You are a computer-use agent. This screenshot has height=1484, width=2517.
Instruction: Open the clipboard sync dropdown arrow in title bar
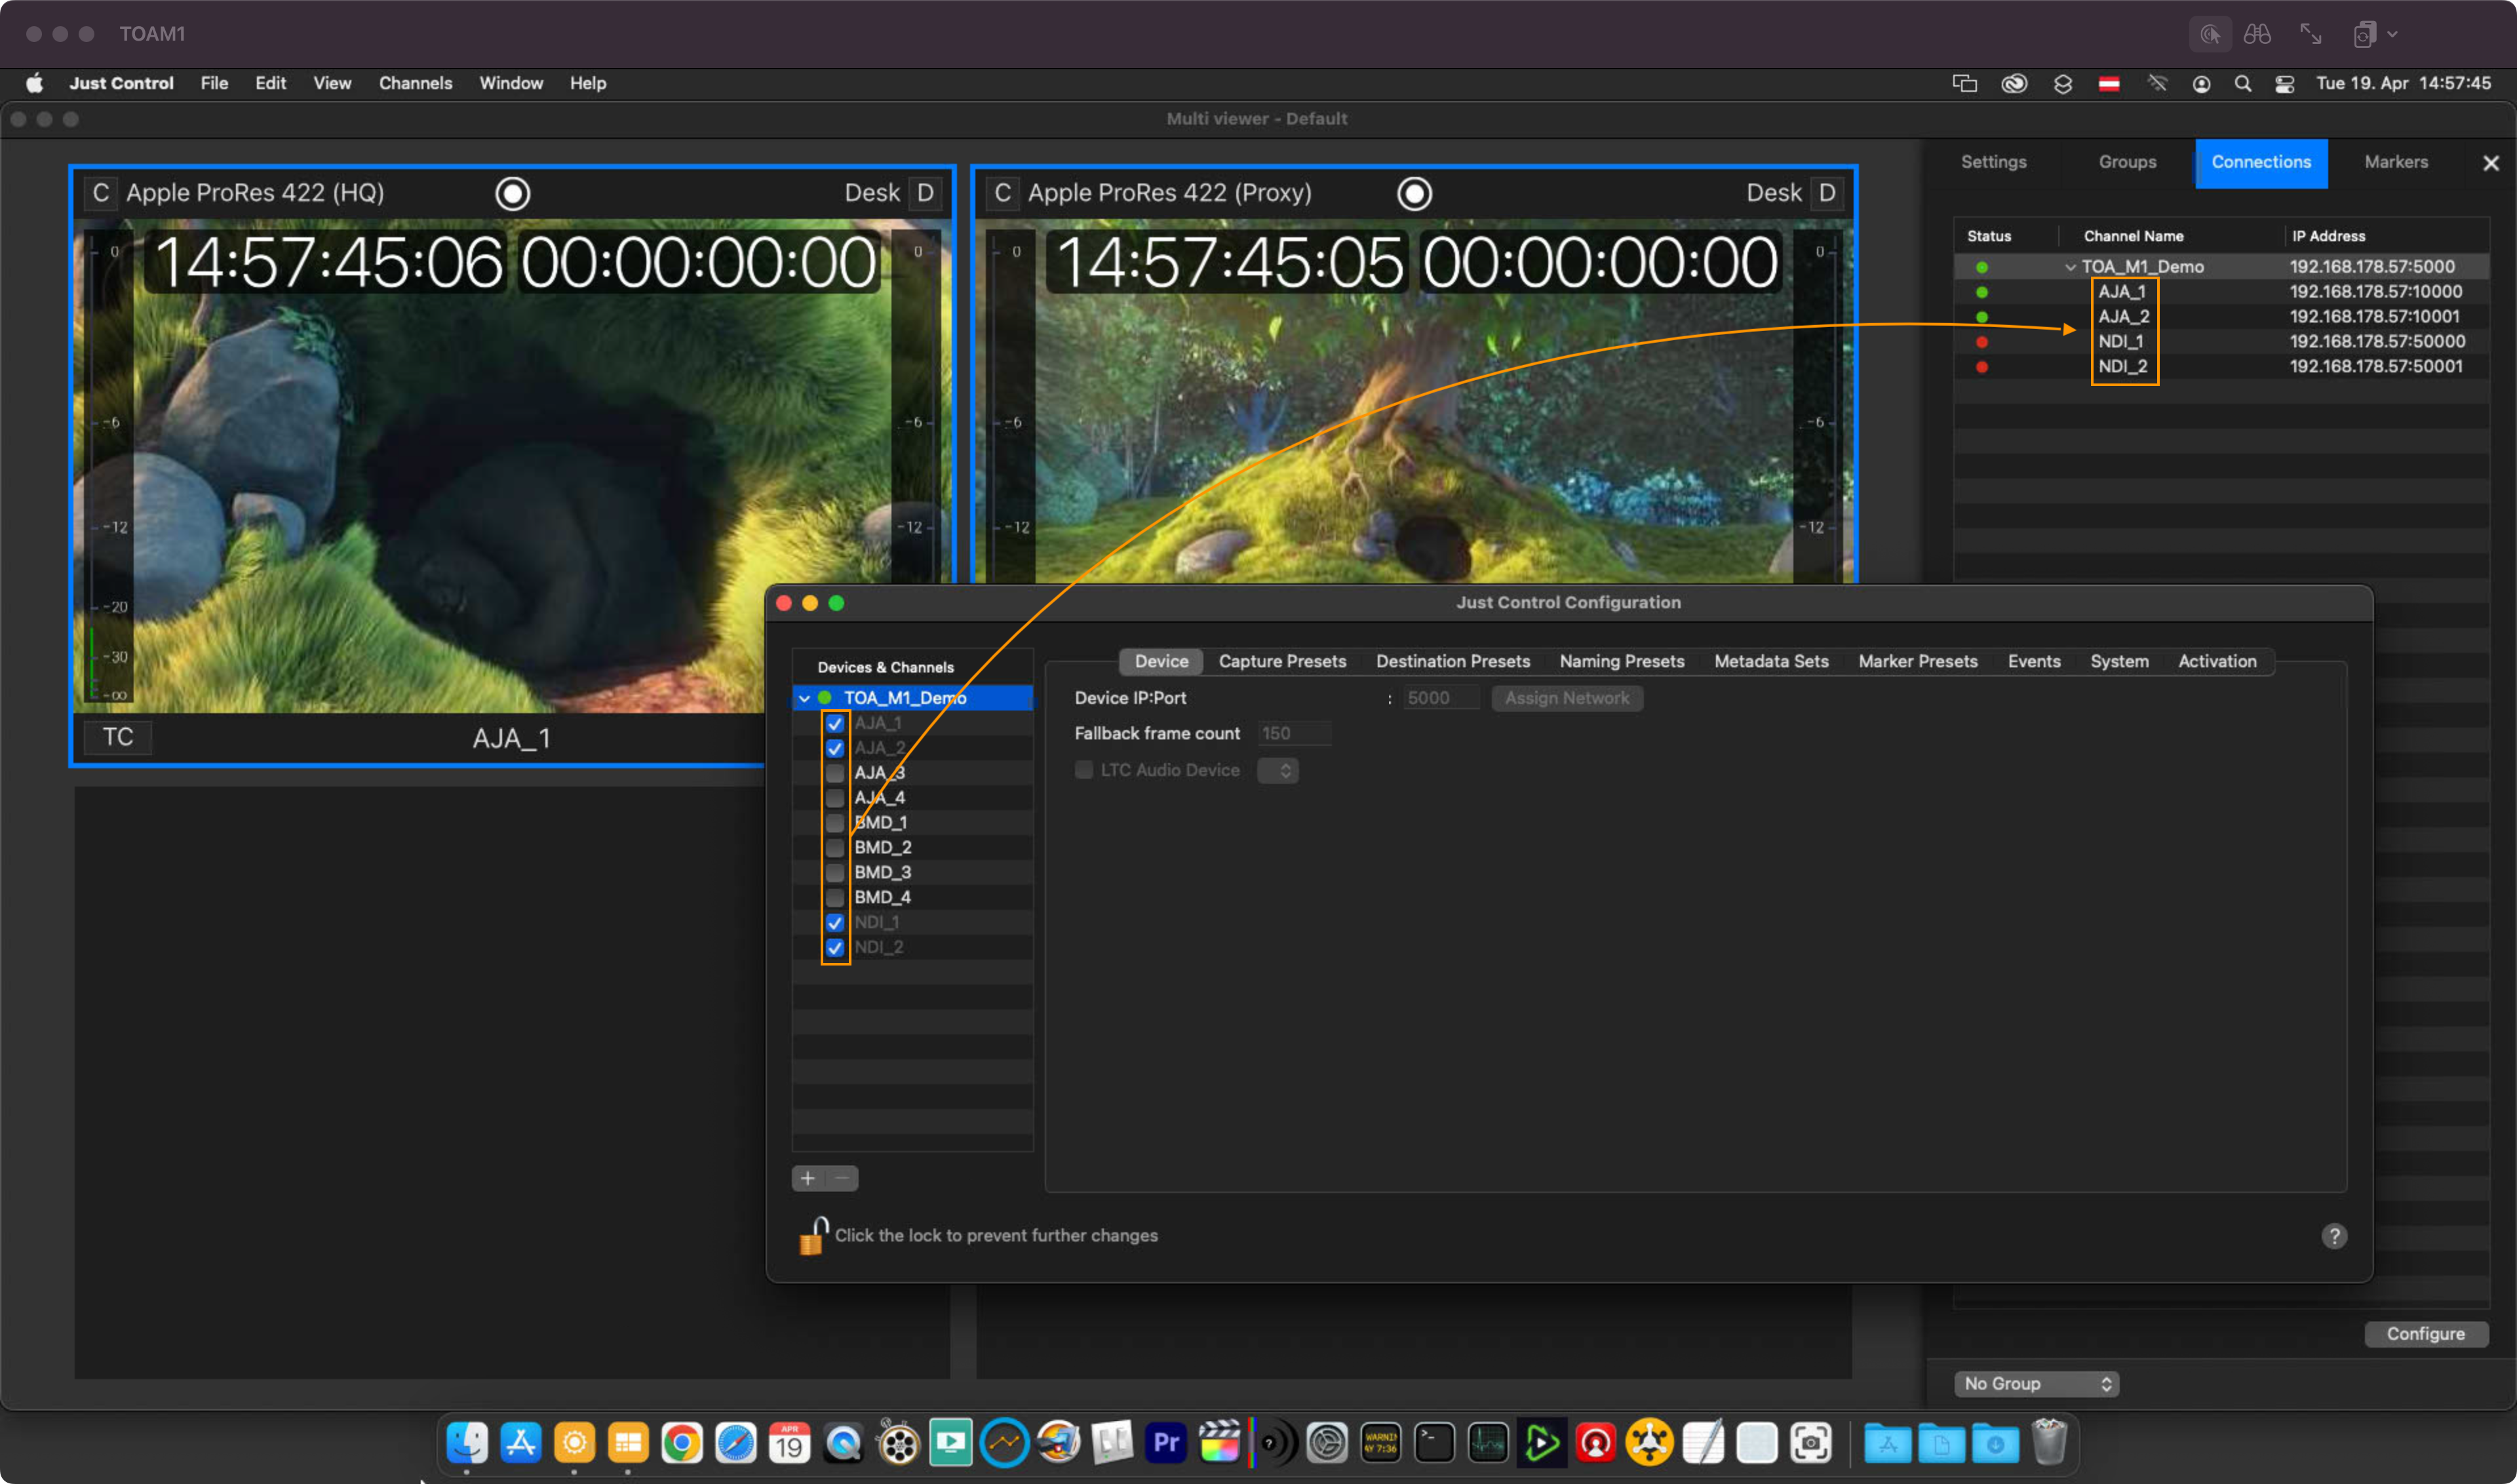coord(2392,34)
